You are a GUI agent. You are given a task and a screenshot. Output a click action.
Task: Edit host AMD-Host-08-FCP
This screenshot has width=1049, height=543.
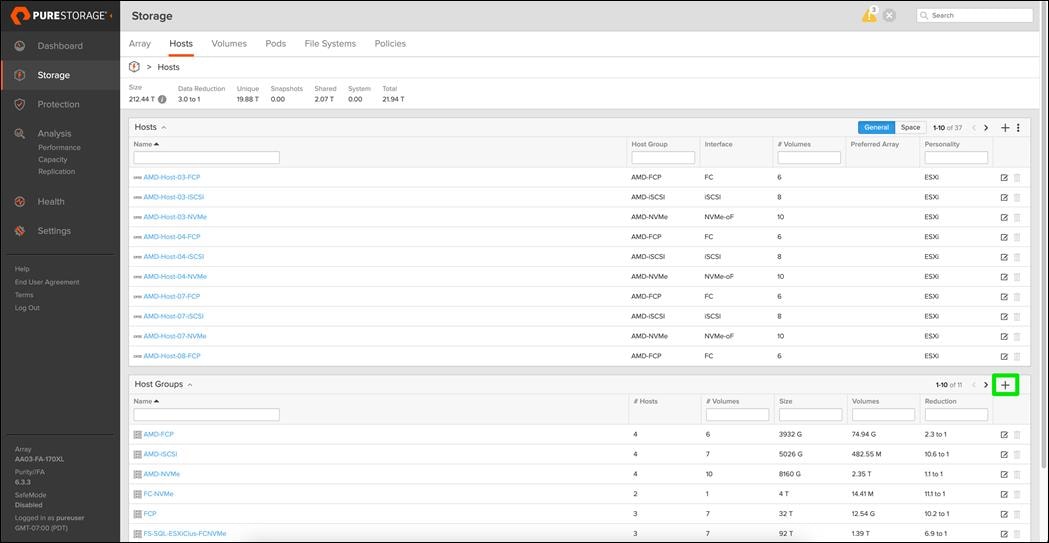(x=1004, y=356)
